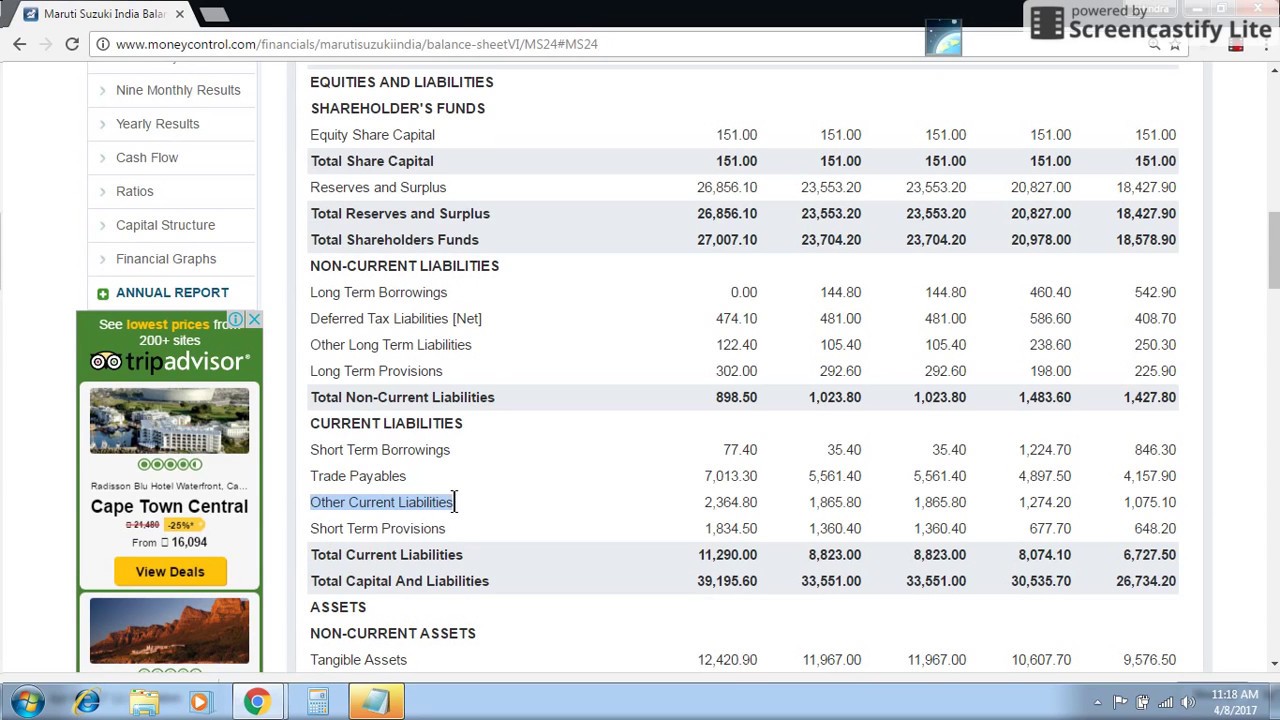Click the AdChoices info icon on the ad
The width and height of the screenshot is (1280, 720).
point(236,320)
